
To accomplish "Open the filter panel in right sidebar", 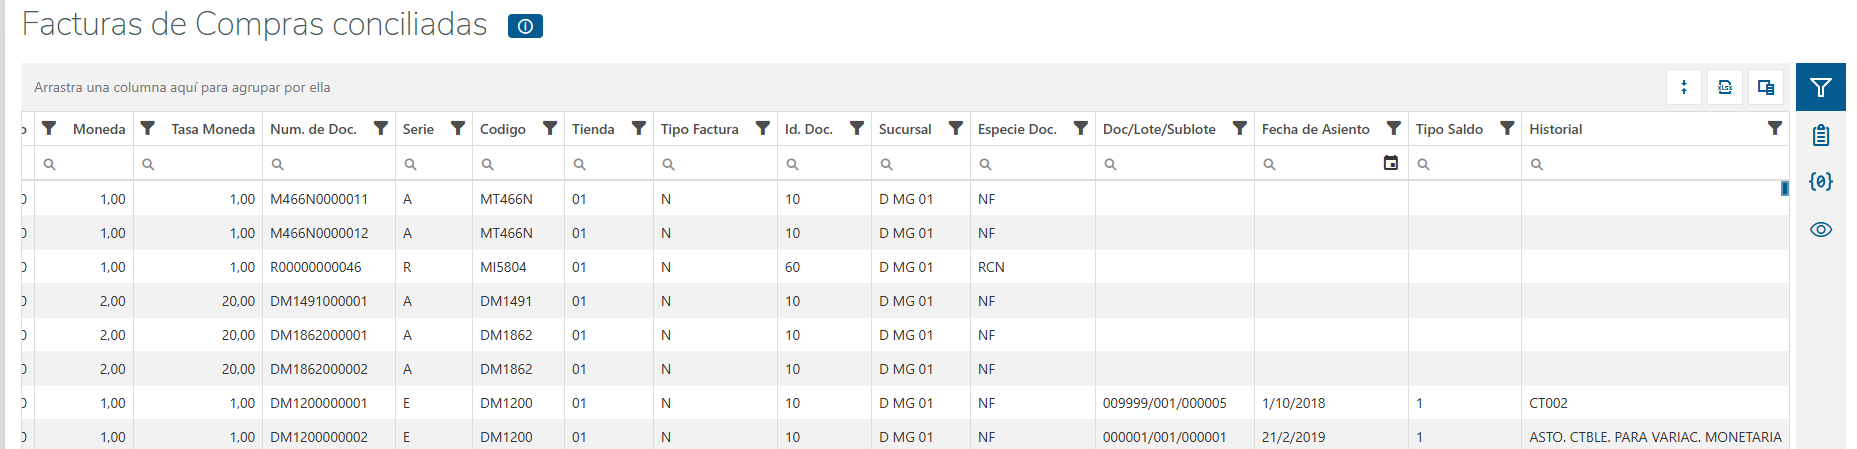I will 1820,88.
